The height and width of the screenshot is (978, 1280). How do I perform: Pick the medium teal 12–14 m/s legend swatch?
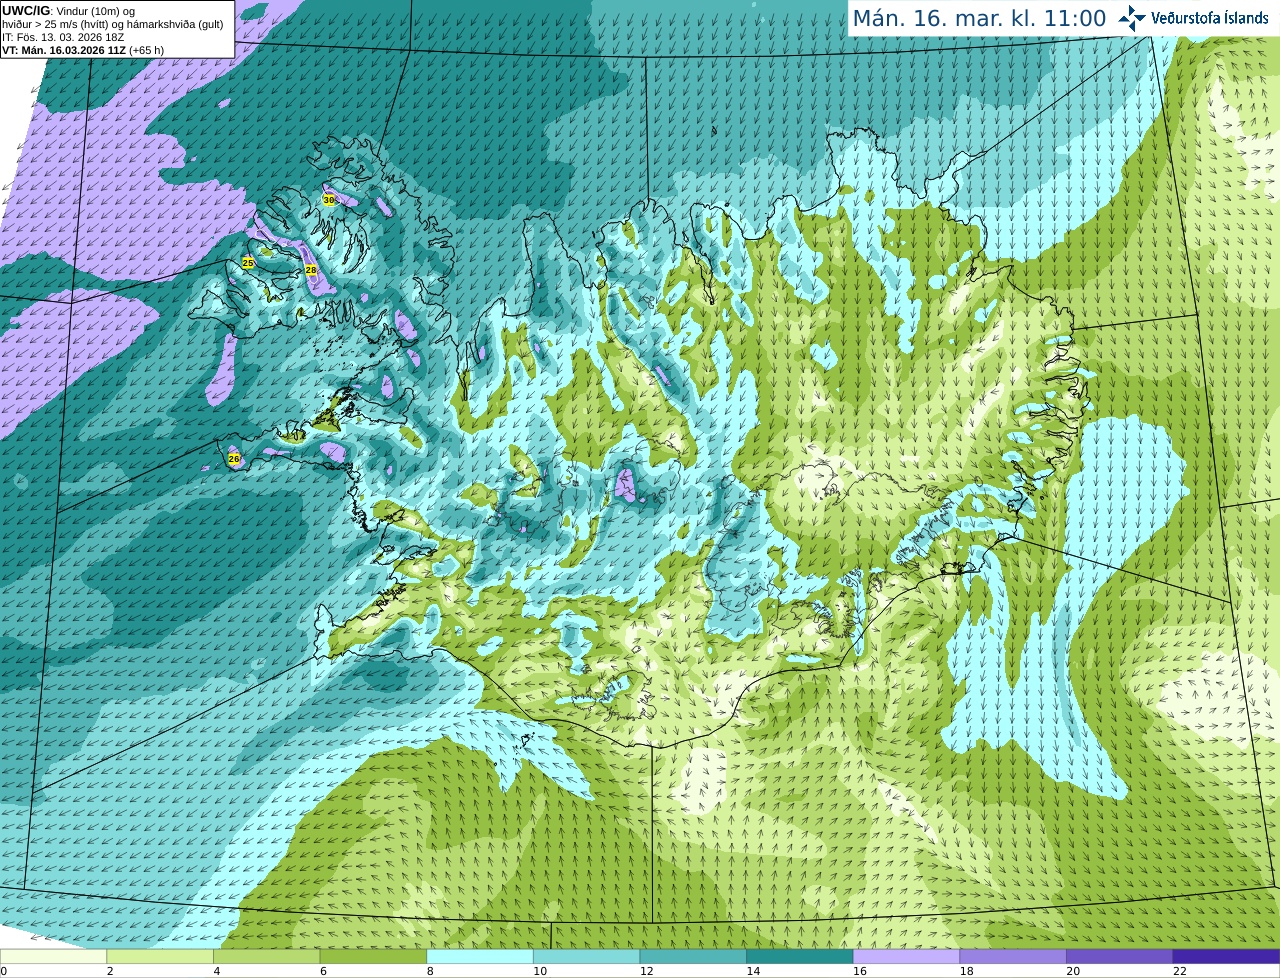[693, 956]
